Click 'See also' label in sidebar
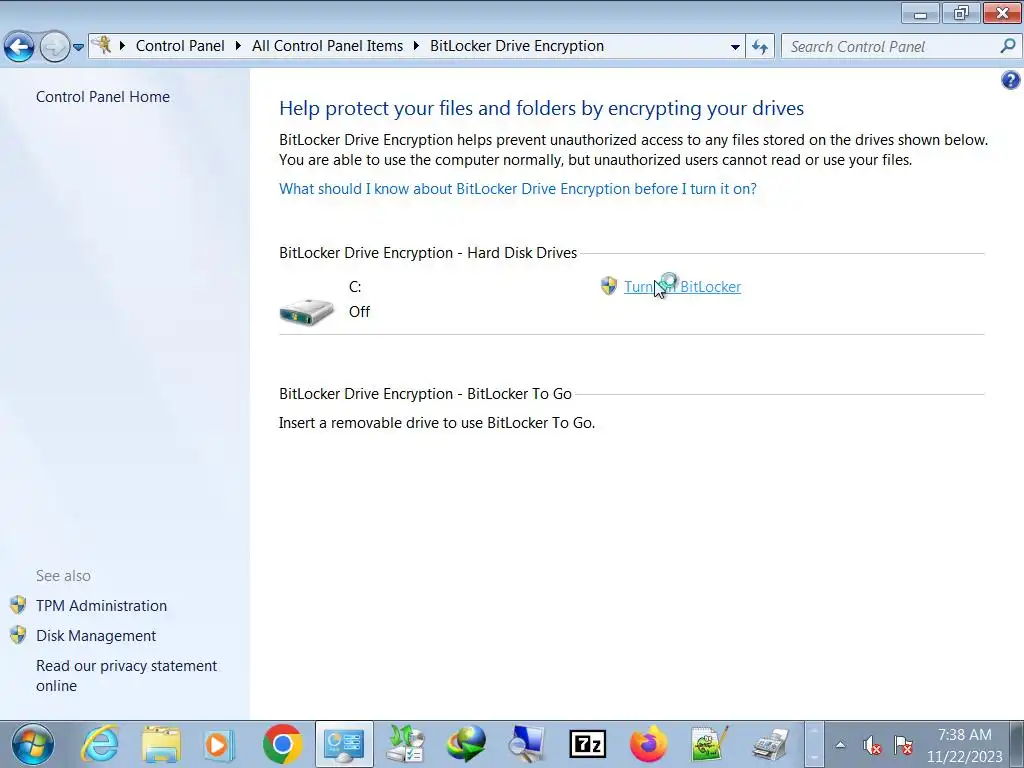 coord(63,575)
